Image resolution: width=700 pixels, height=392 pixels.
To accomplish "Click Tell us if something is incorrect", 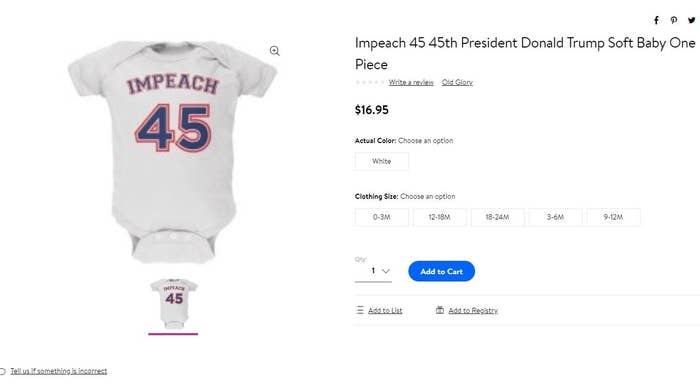I will 58,371.
